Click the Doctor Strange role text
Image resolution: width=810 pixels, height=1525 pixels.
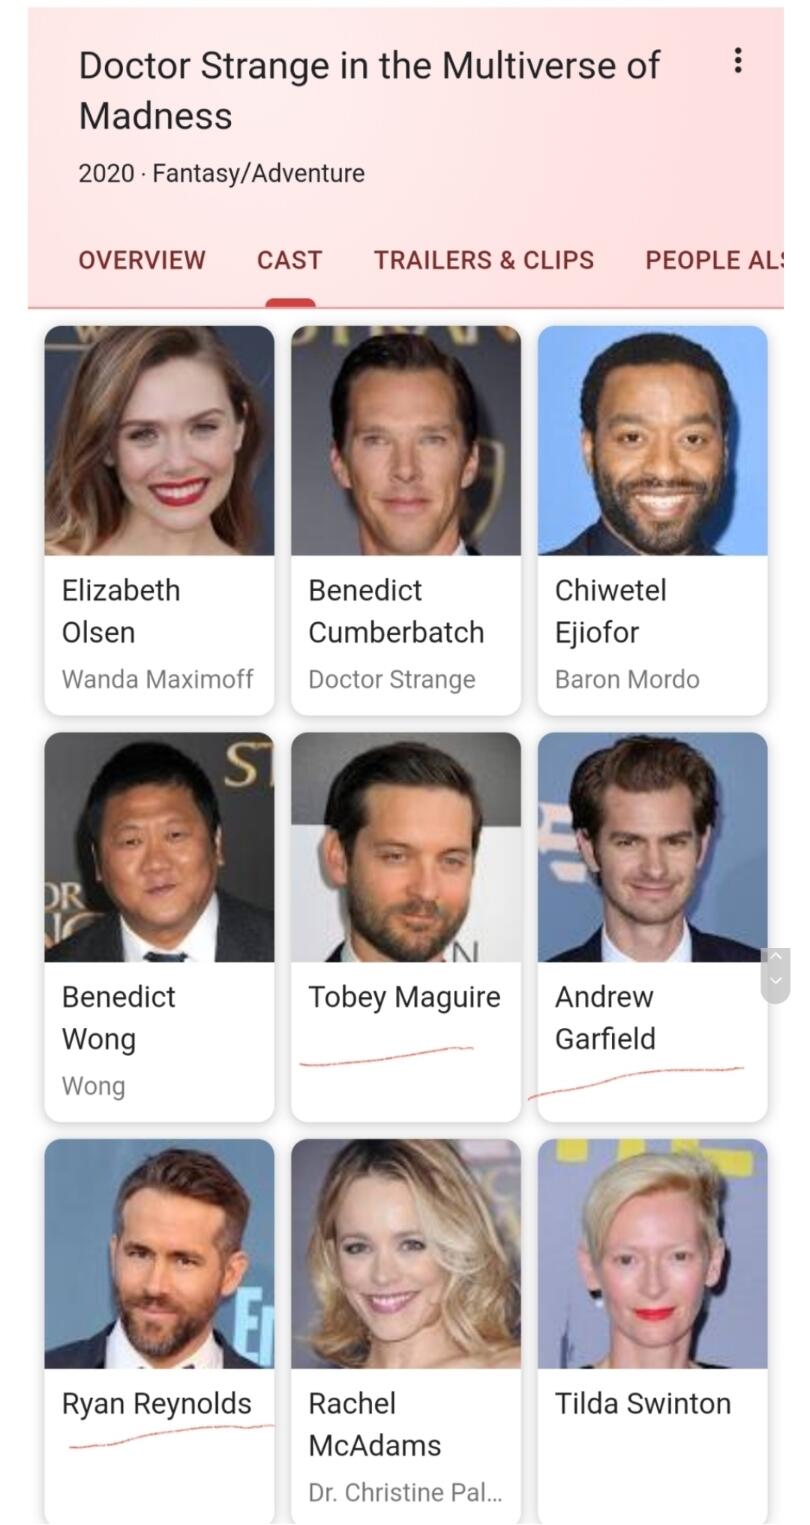pos(392,680)
